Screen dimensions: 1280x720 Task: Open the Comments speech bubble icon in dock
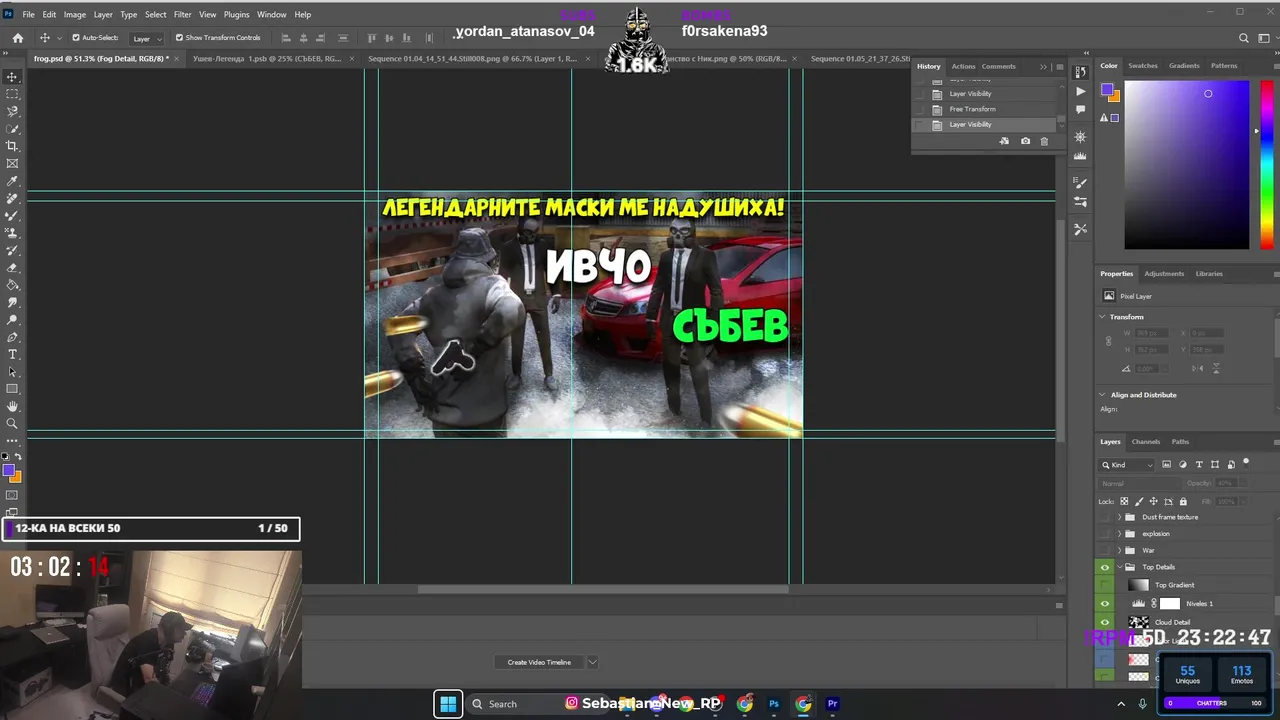(1080, 109)
